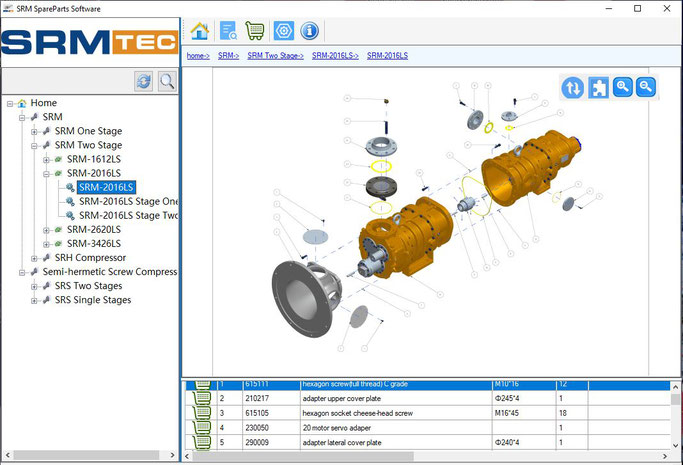The height and width of the screenshot is (465, 683).
Task: Click the SRM-2016LS-> breadcrumb link
Action: pos(335,56)
